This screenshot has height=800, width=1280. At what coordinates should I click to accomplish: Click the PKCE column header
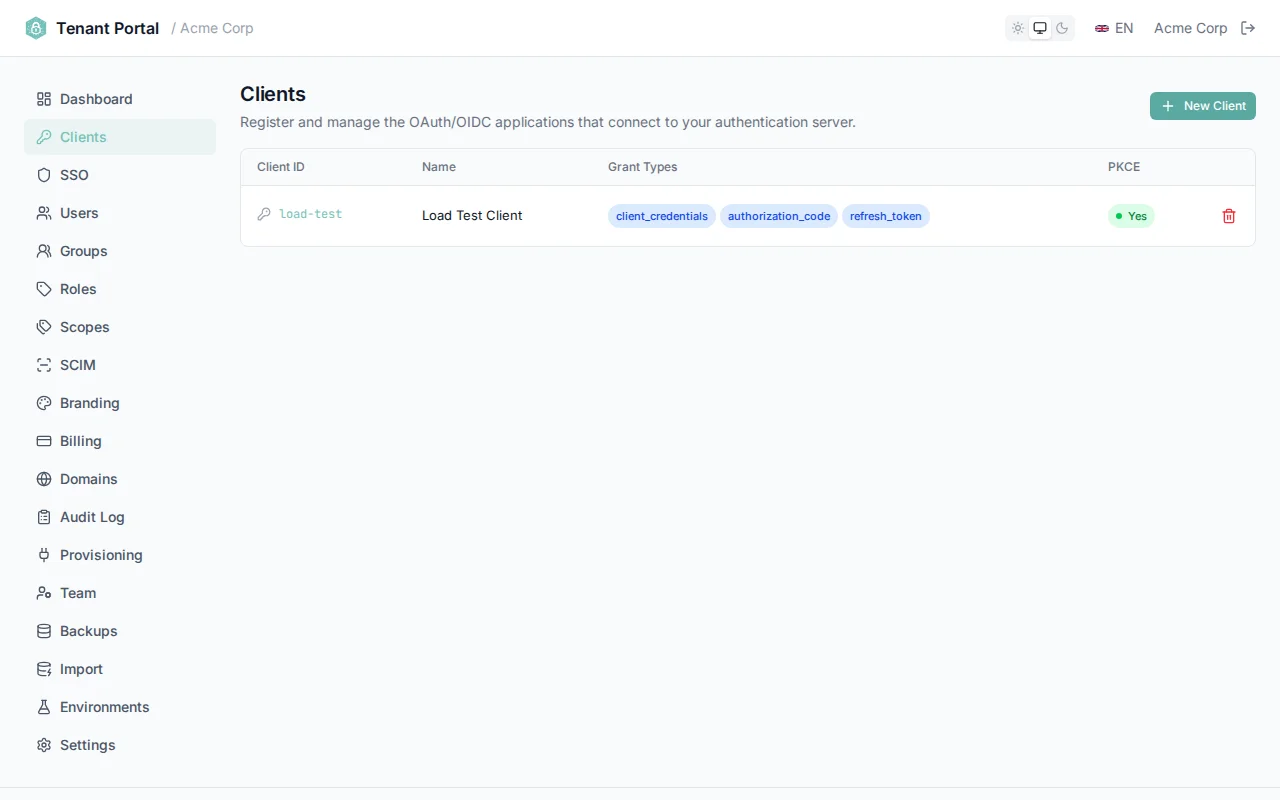tap(1124, 167)
